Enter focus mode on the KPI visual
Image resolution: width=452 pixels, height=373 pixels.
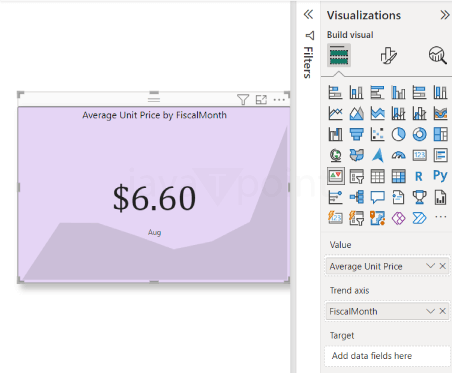coord(261,99)
